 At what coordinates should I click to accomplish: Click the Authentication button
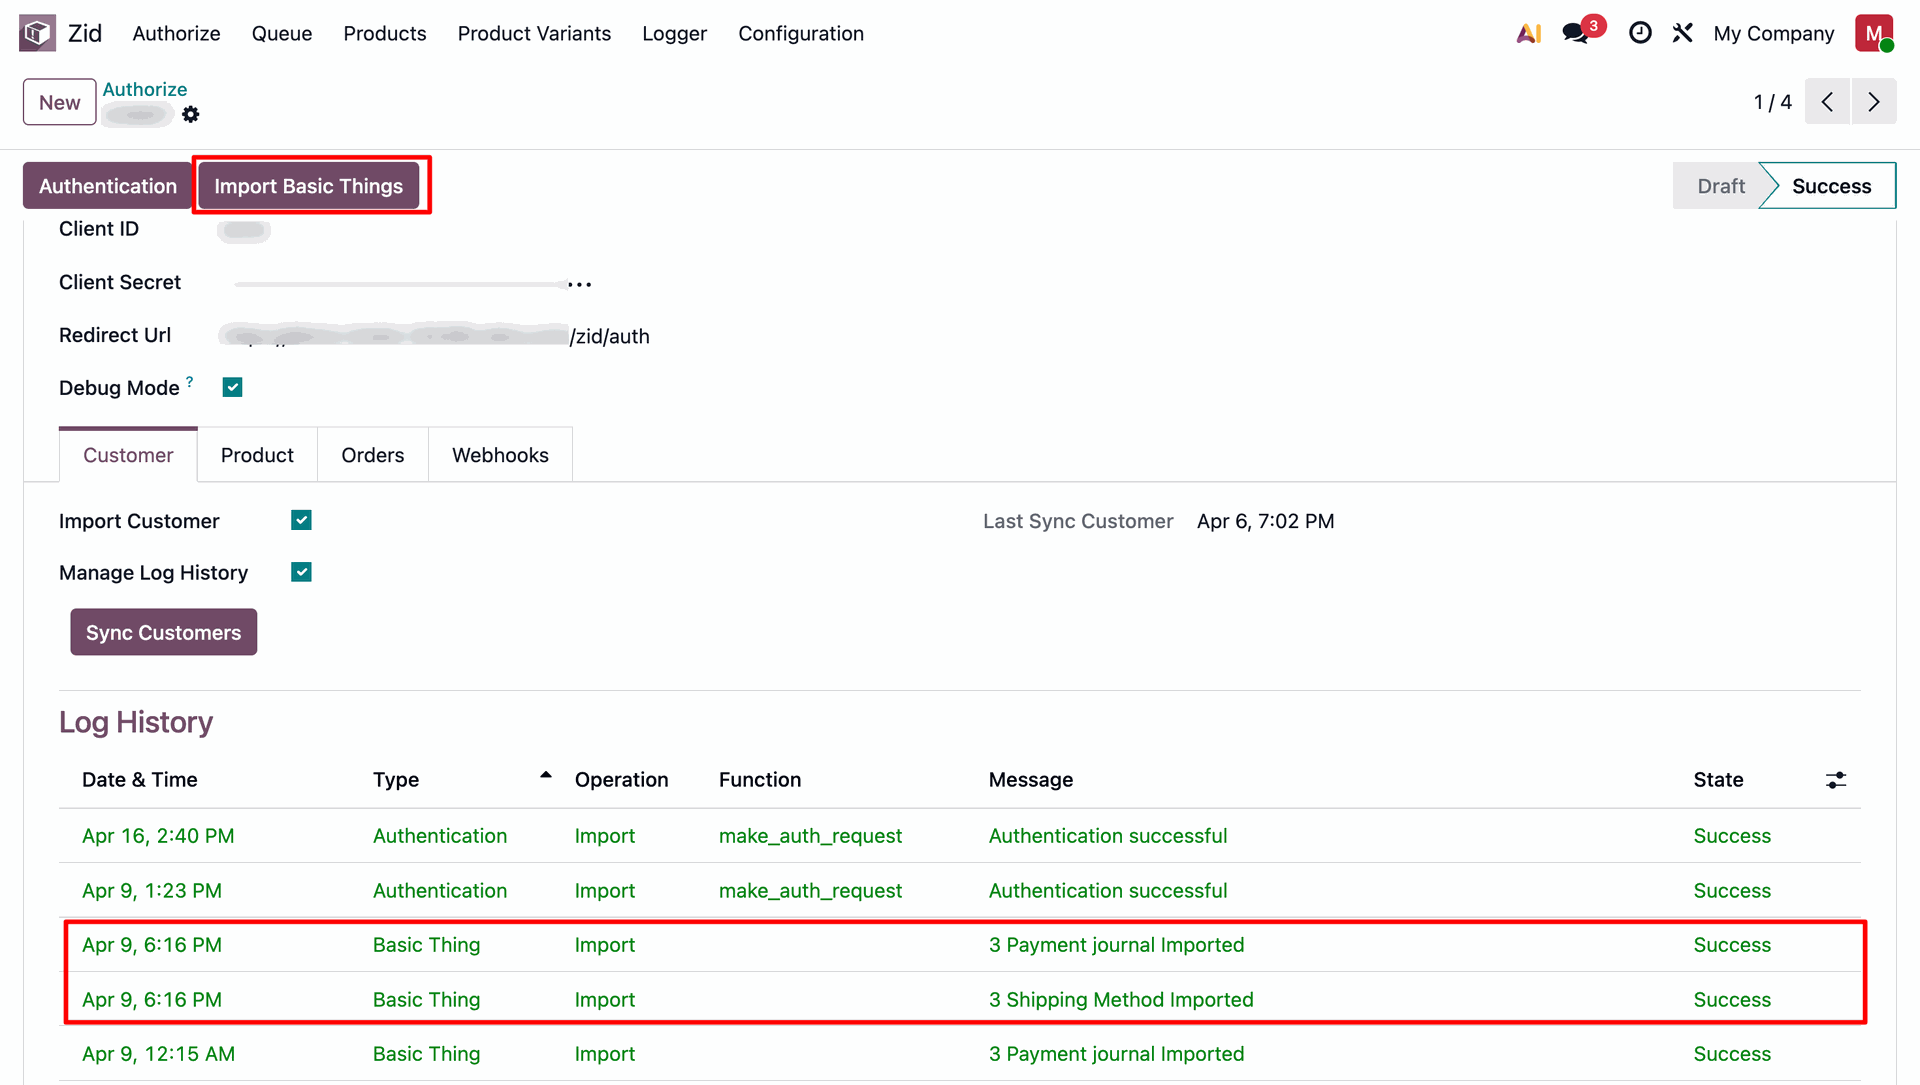pos(107,186)
